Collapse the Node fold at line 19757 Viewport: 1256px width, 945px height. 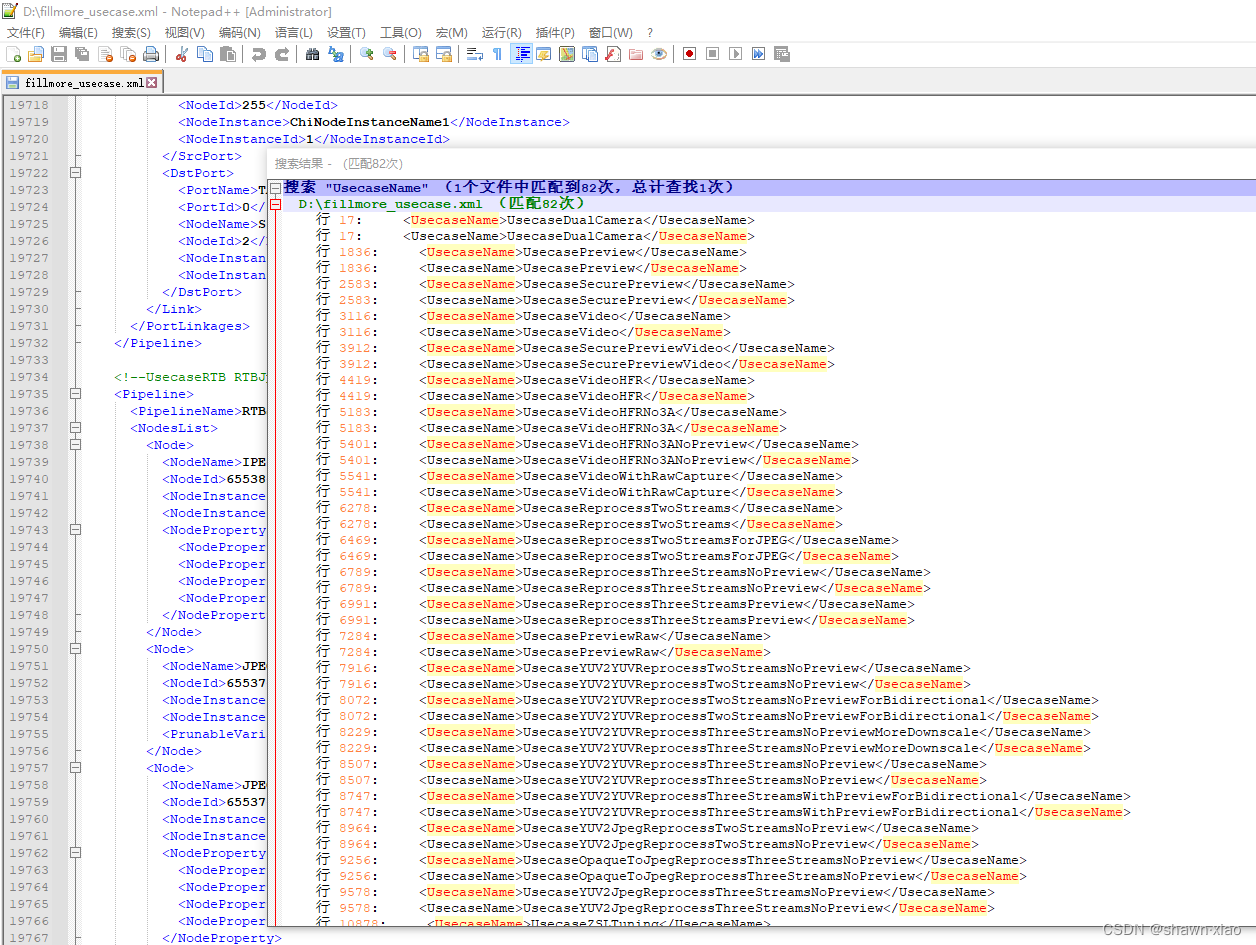[x=75, y=768]
